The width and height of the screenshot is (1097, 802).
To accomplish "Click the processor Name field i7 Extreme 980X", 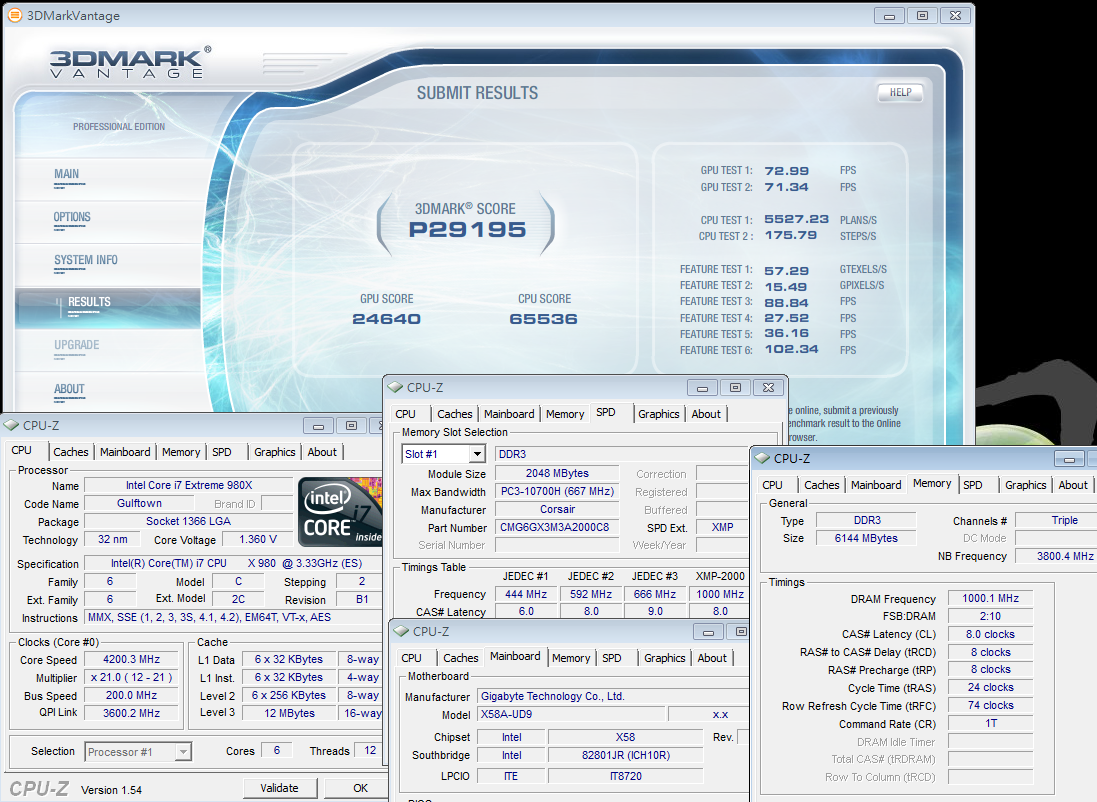I will [x=189, y=485].
